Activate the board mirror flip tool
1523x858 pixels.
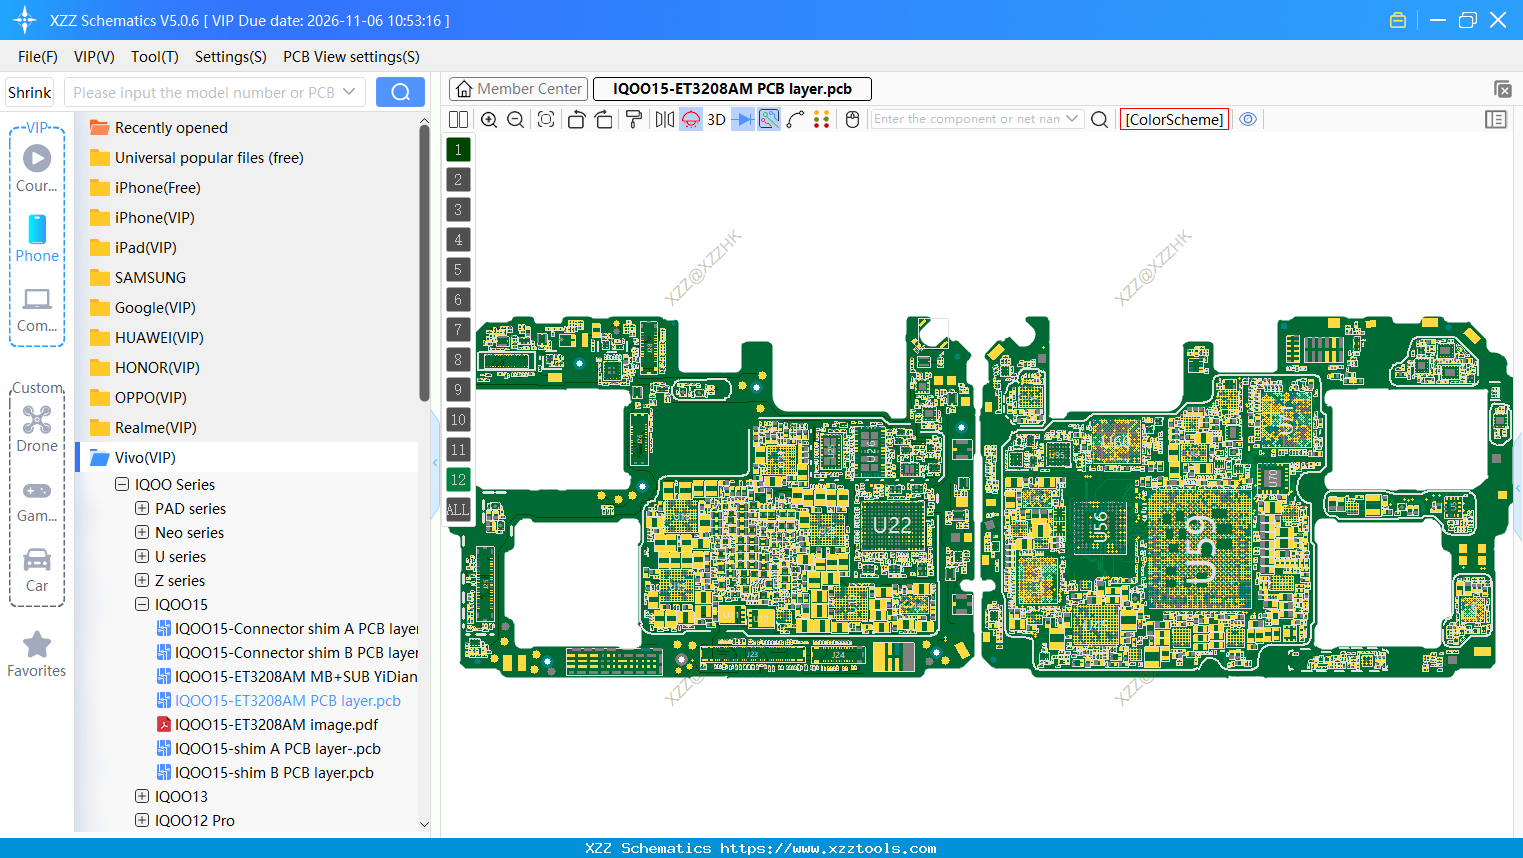pyautogui.click(x=665, y=119)
